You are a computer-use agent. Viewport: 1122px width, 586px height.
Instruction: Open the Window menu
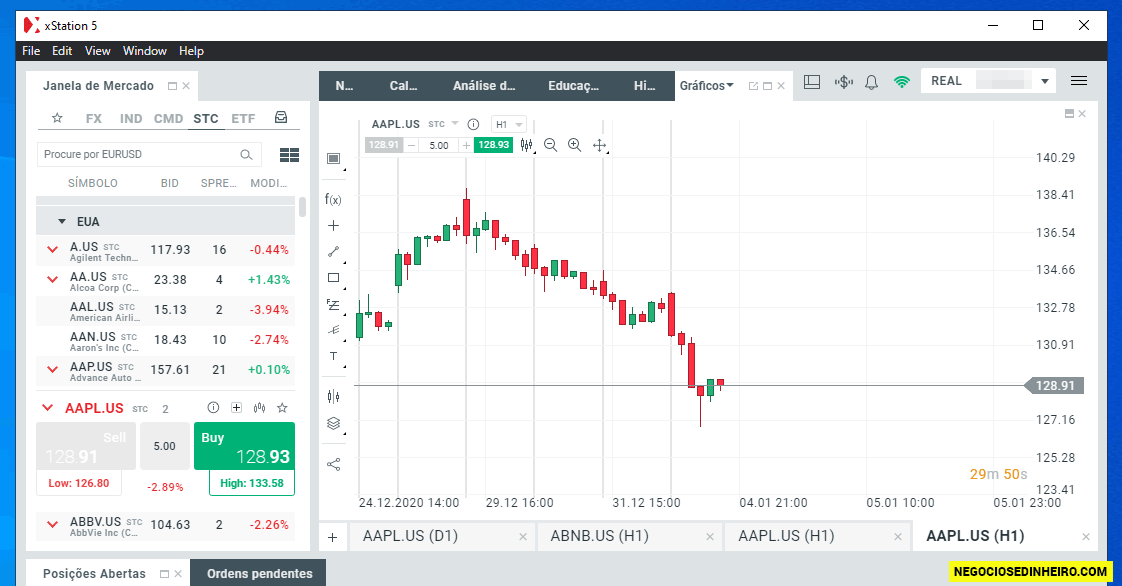click(x=145, y=51)
